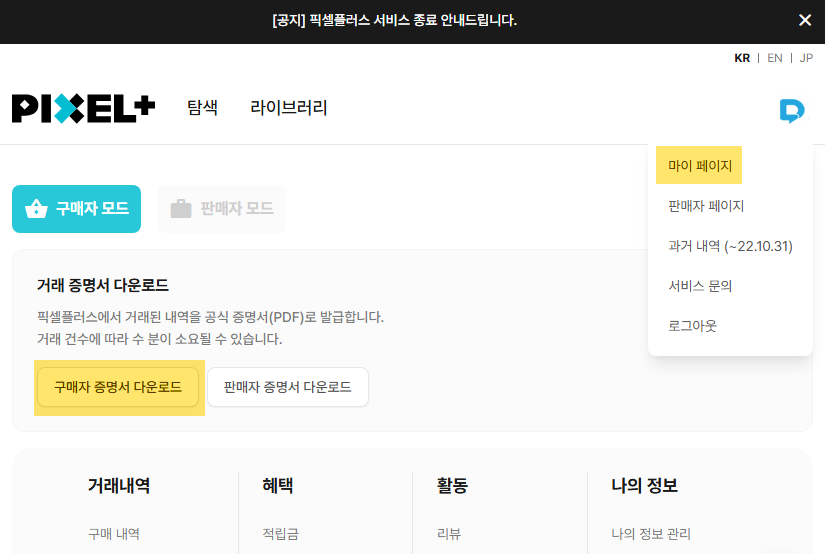
Task: Click the 나의 정보 column heading
Action: coord(644,485)
